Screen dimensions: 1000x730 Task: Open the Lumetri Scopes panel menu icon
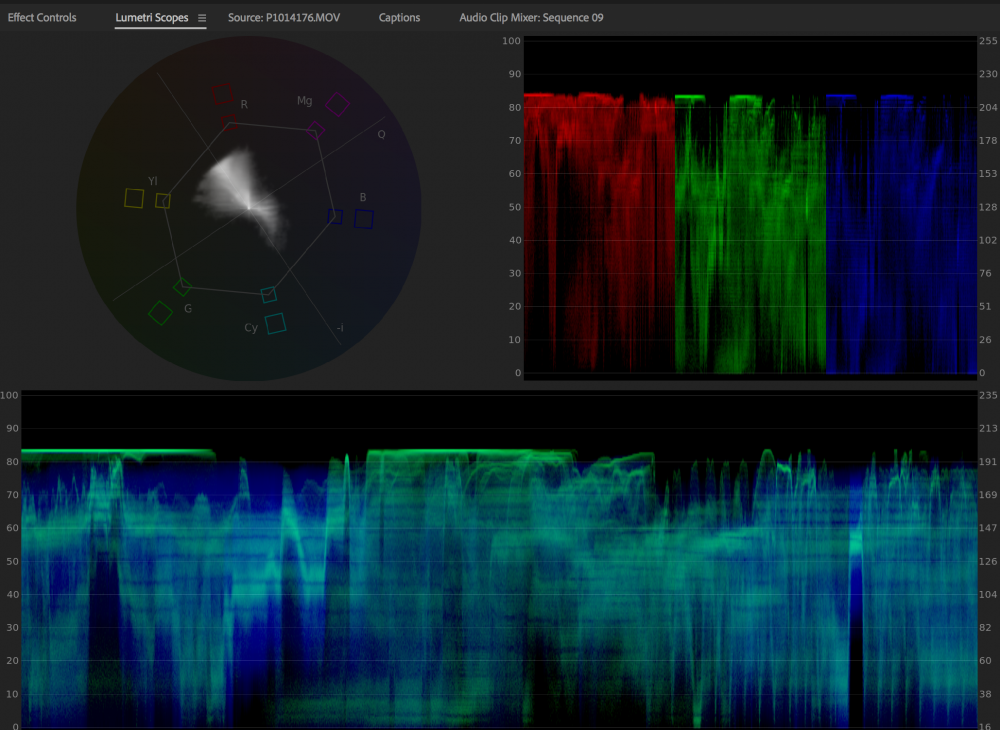[x=202, y=18]
